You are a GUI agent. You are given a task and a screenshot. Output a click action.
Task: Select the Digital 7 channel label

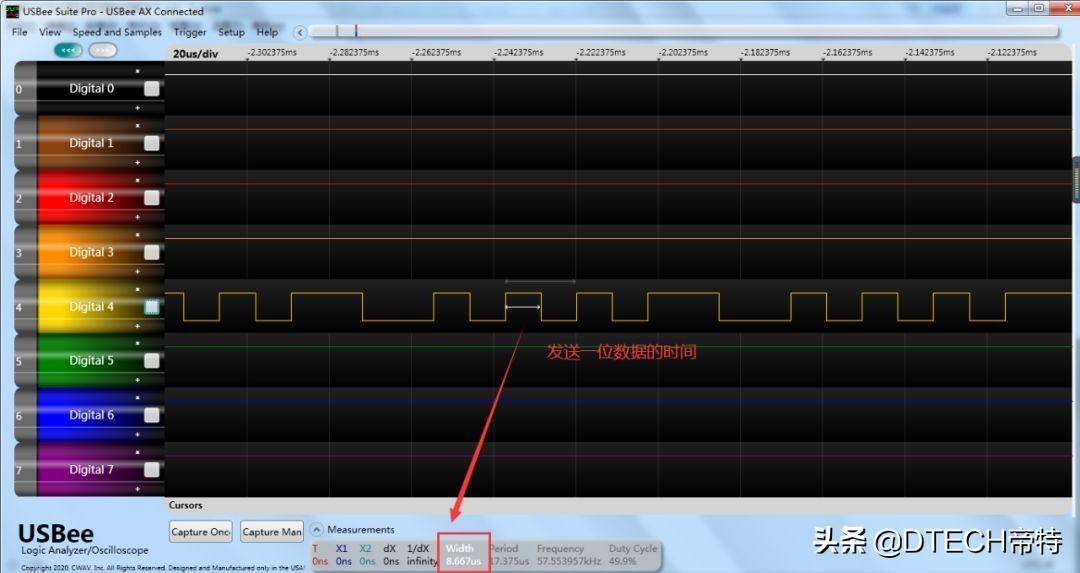click(x=92, y=470)
